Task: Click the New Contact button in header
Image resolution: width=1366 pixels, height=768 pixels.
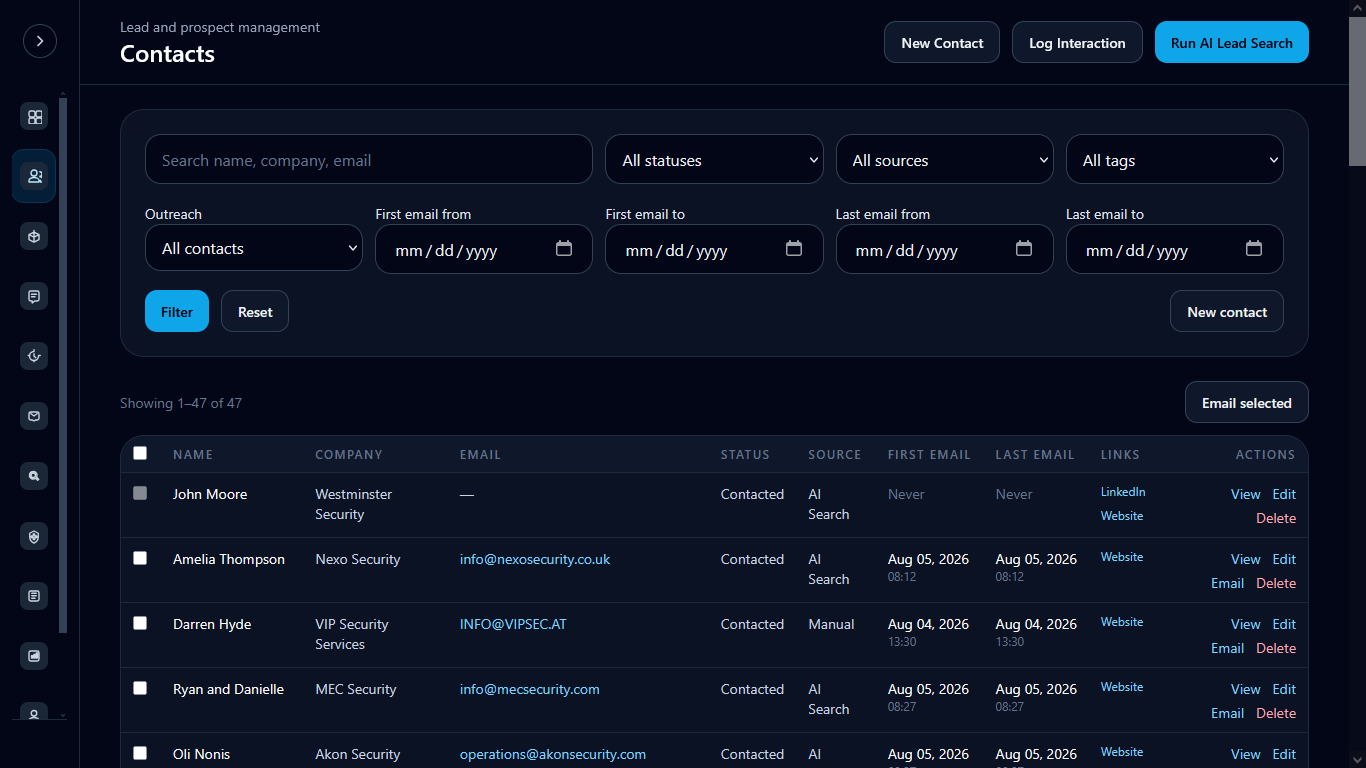Action: tap(942, 43)
